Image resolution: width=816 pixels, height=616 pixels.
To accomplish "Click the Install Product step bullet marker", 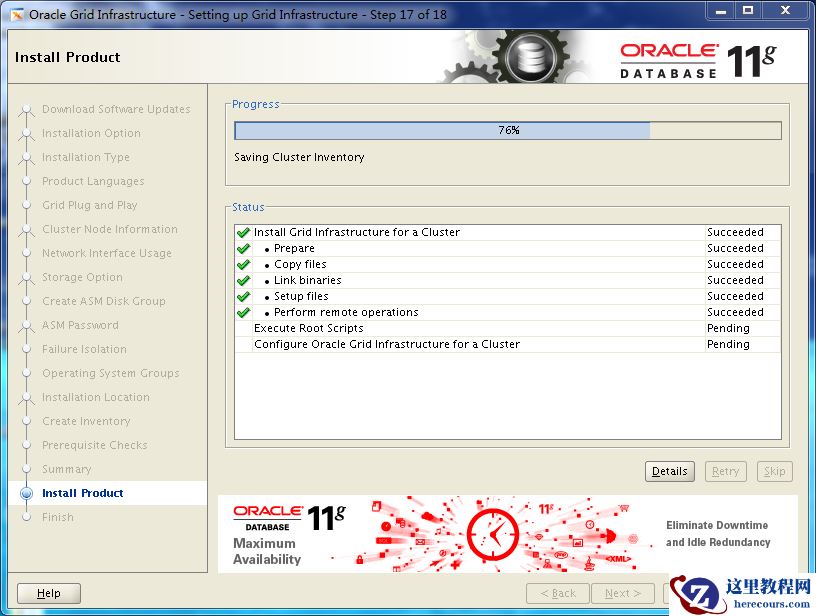I will click(26, 493).
